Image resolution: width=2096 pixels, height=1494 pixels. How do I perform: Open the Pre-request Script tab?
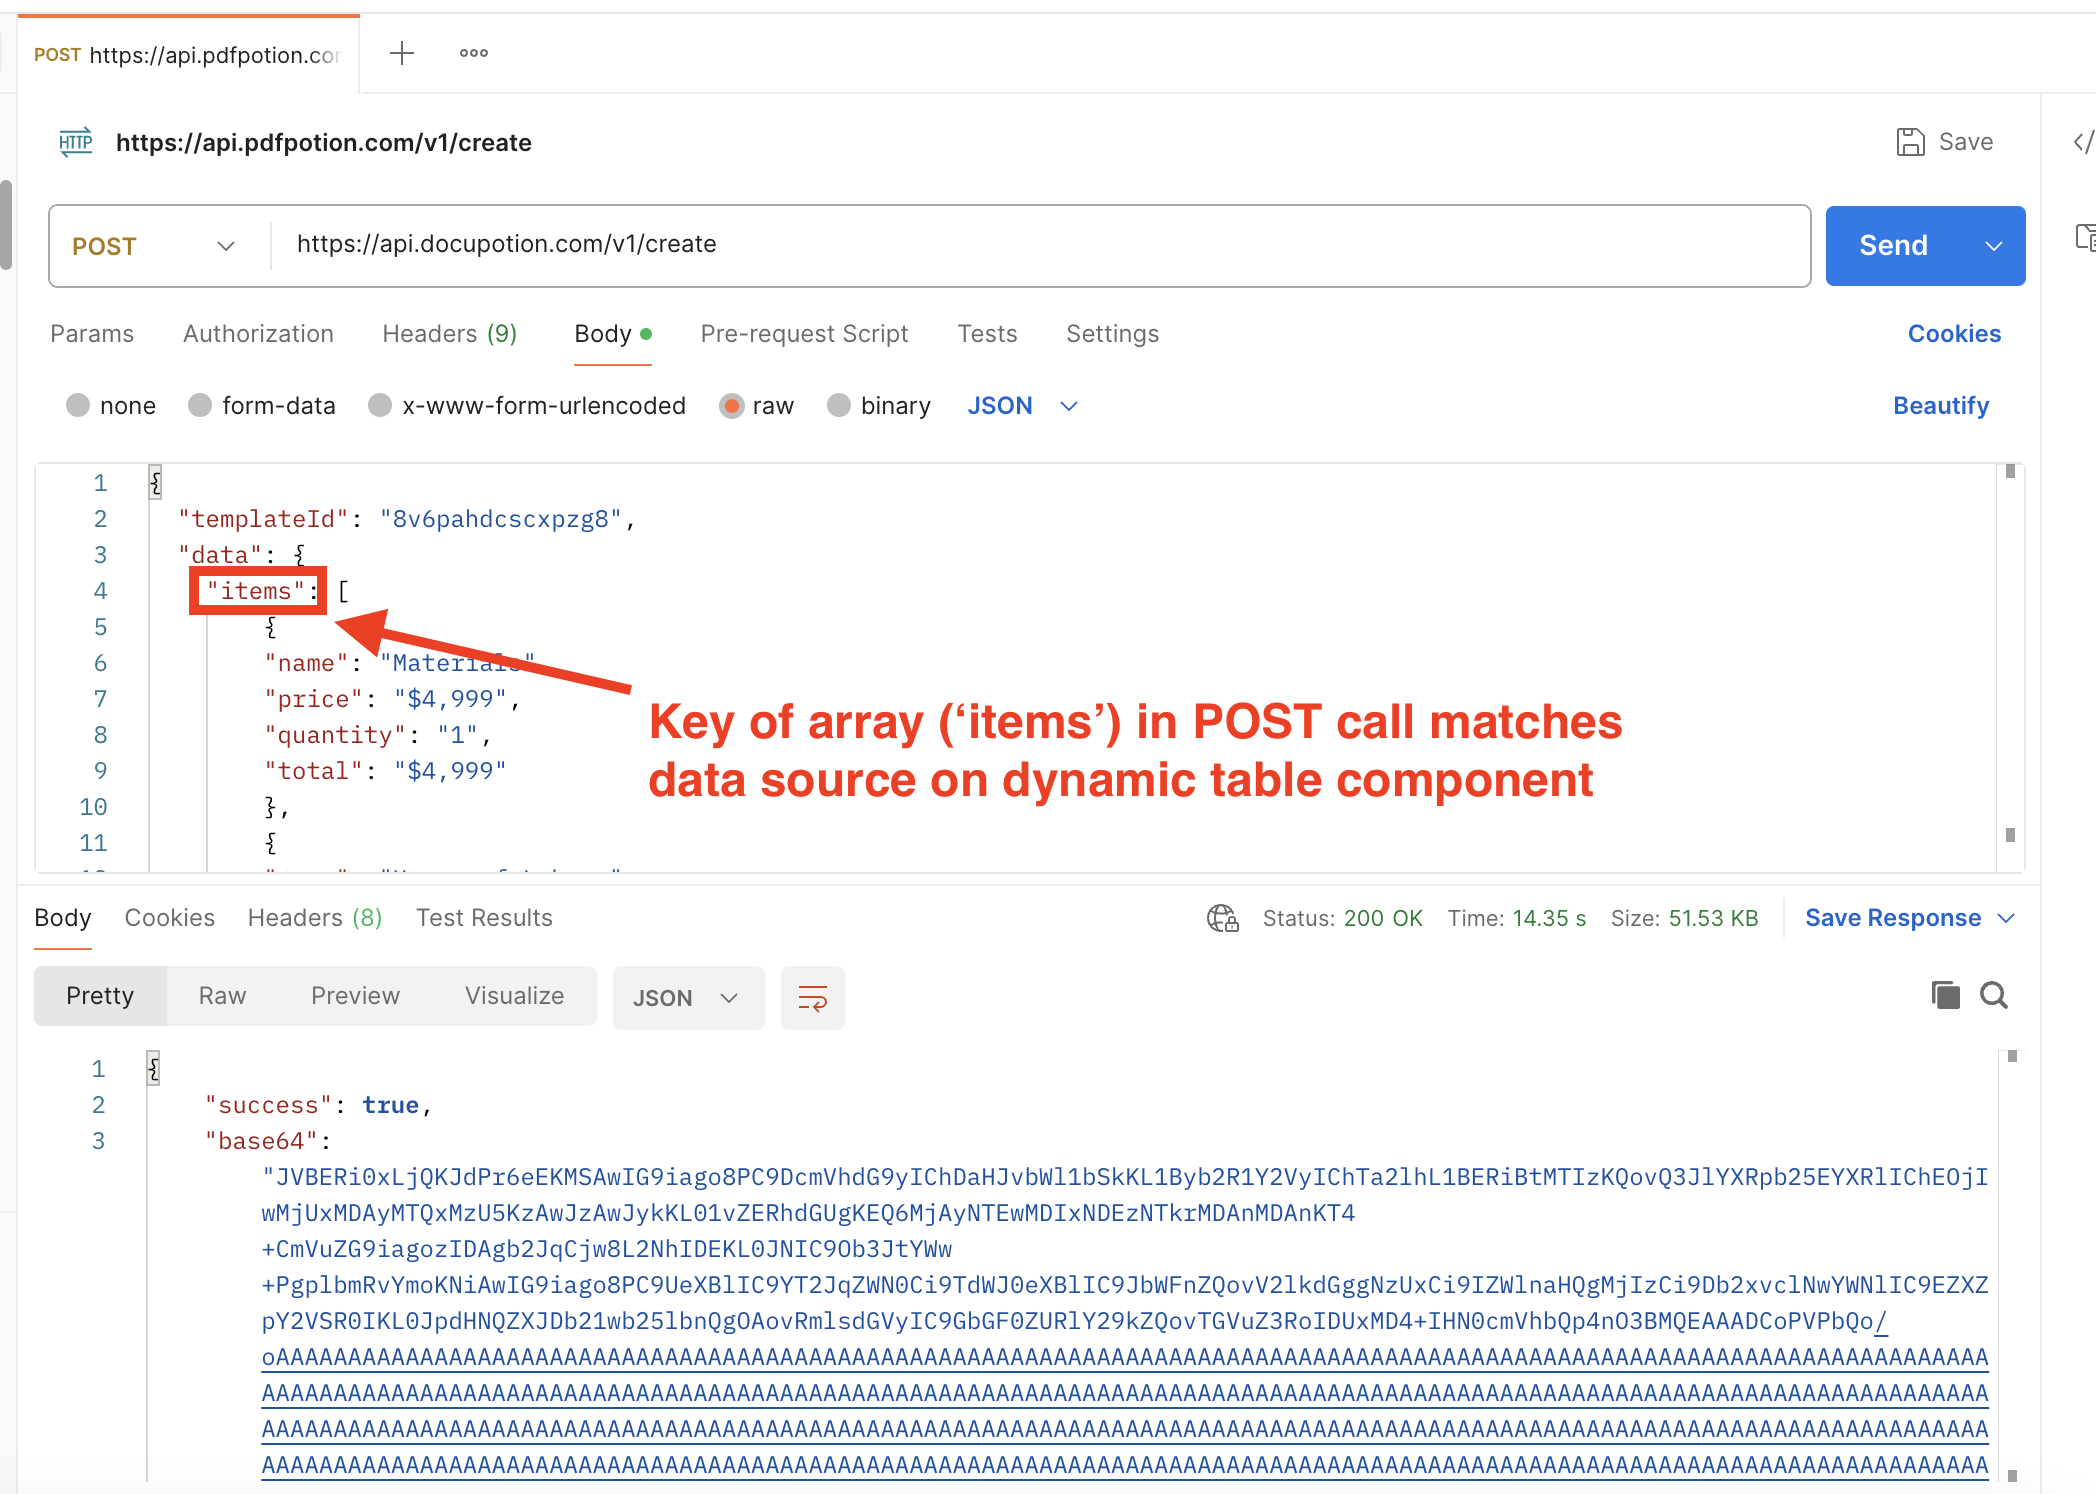click(804, 334)
